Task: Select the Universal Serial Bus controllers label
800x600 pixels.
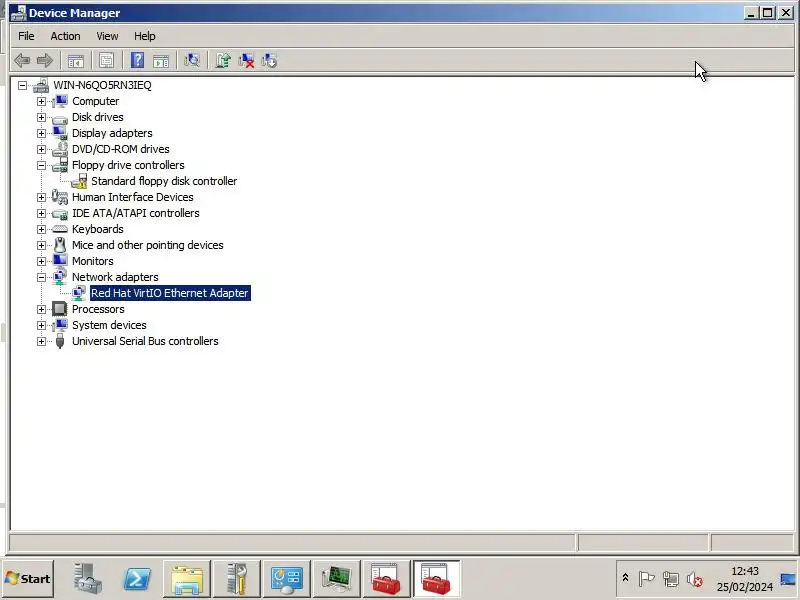Action: tap(145, 341)
